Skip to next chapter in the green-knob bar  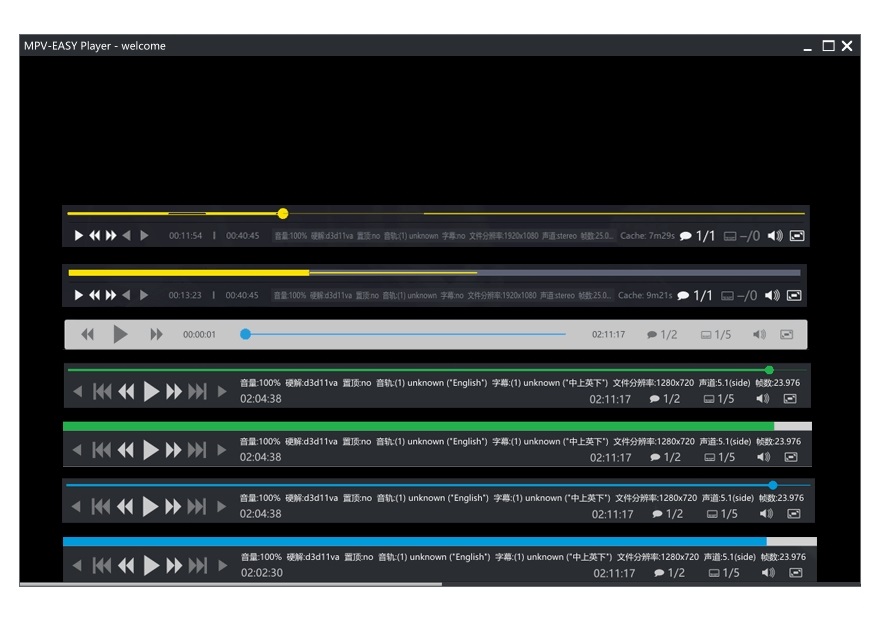click(198, 392)
